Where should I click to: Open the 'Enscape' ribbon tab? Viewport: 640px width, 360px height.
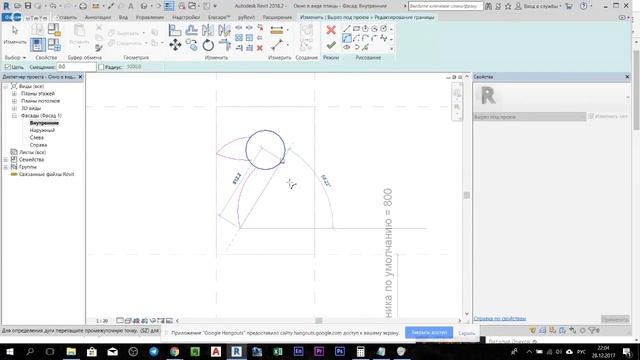(219, 18)
